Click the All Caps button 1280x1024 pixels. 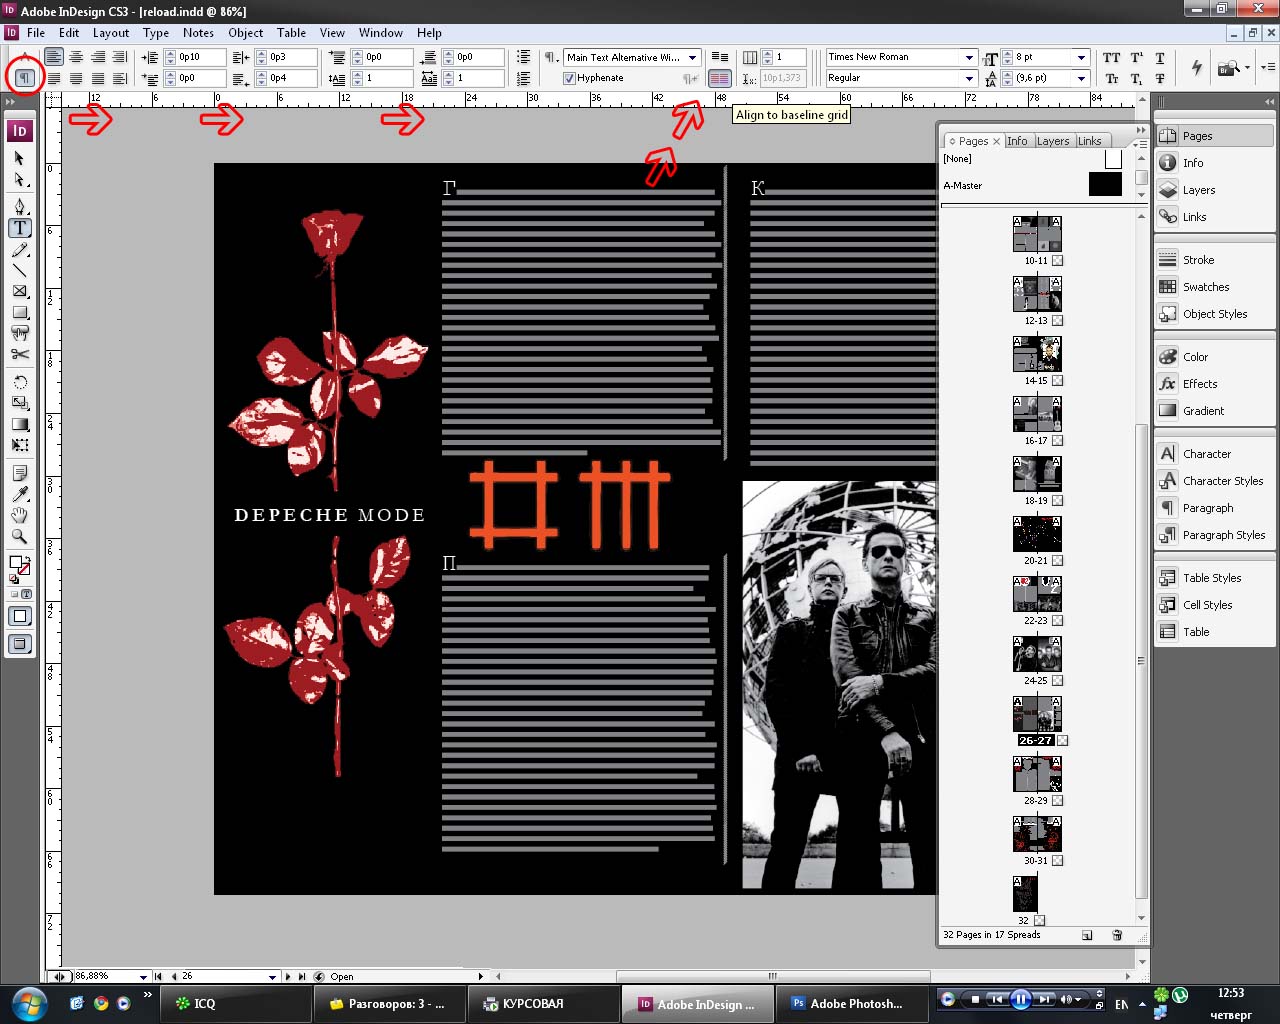pos(1111,58)
